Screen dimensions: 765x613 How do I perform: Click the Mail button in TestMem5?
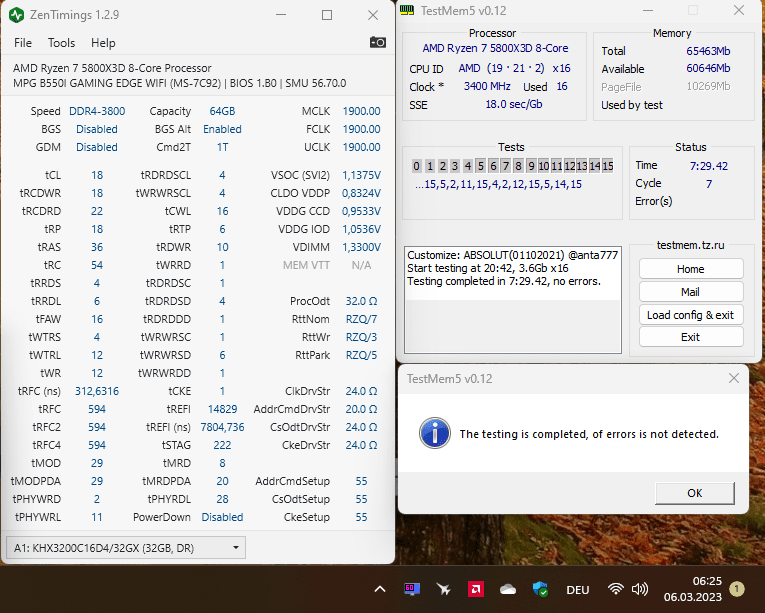point(691,292)
